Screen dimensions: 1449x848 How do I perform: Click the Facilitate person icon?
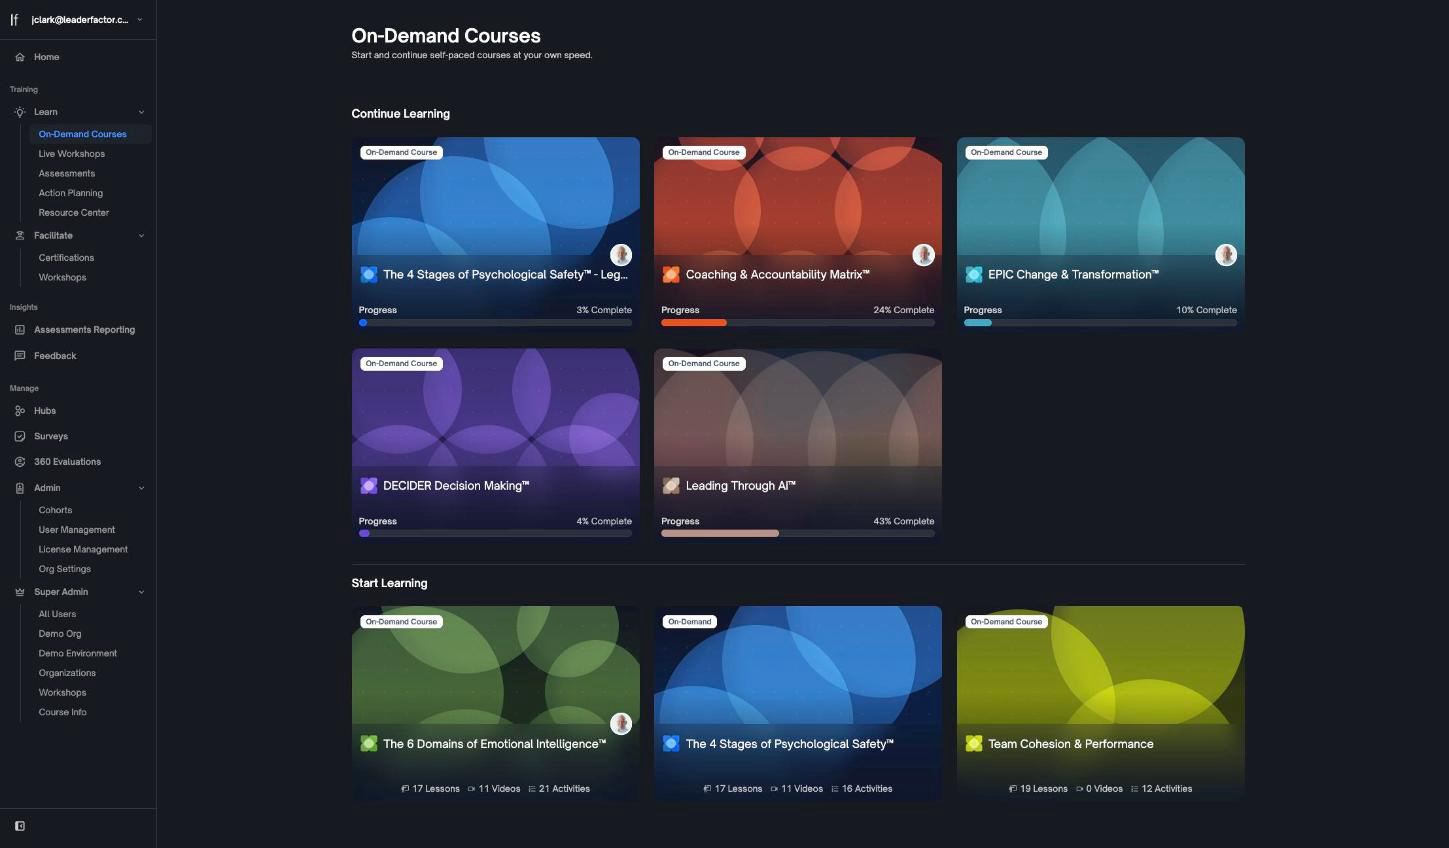tap(20, 236)
